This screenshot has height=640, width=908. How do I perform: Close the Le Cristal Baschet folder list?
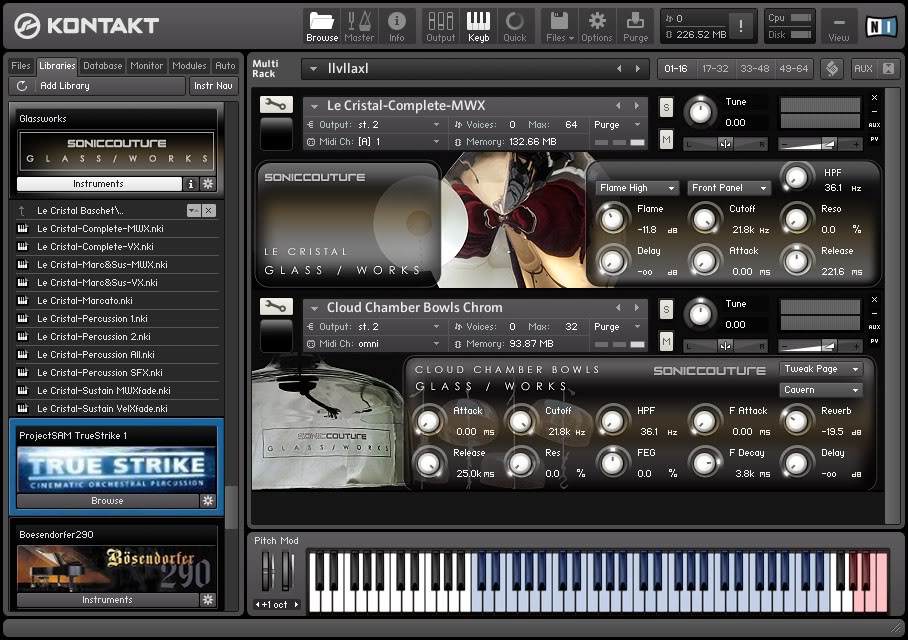209,210
